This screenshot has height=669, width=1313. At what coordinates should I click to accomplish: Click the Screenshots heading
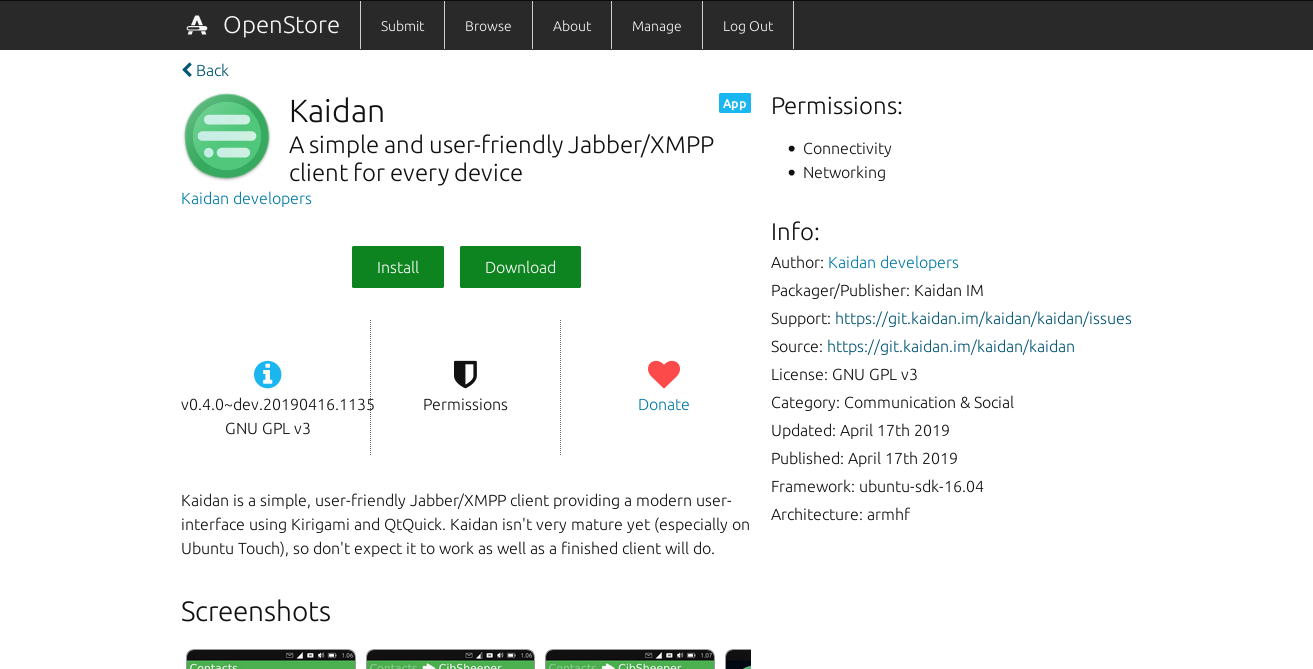pos(256,611)
